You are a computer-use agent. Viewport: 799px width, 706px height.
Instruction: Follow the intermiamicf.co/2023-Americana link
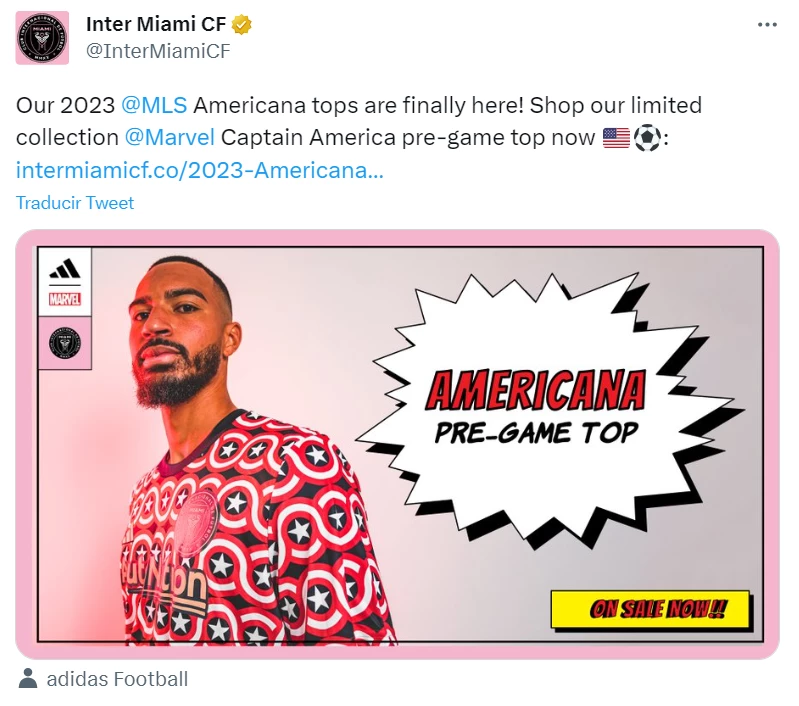199,170
